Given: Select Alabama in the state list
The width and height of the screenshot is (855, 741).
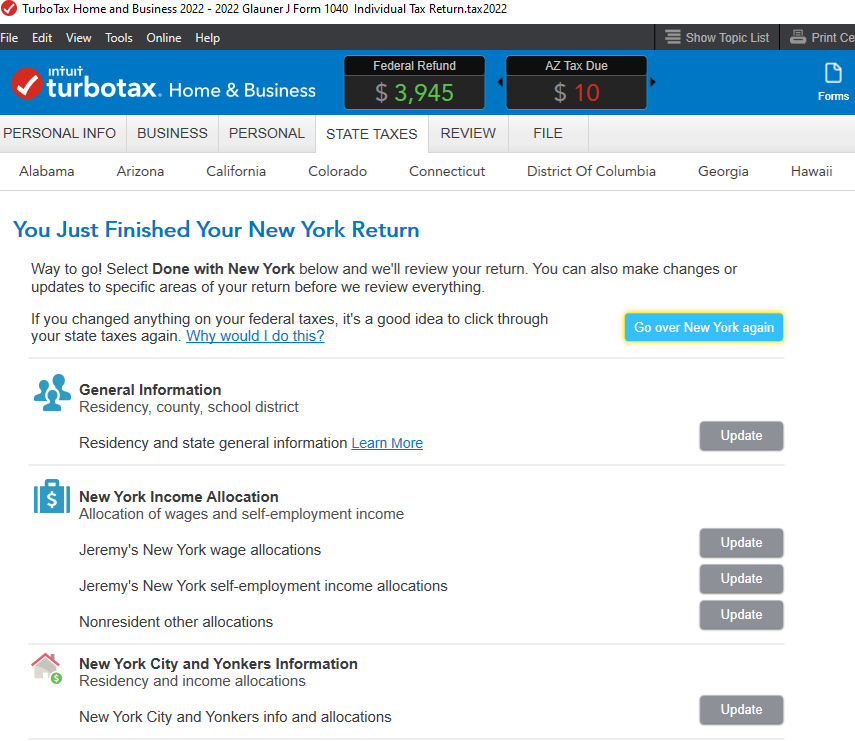Looking at the screenshot, I should [47, 171].
